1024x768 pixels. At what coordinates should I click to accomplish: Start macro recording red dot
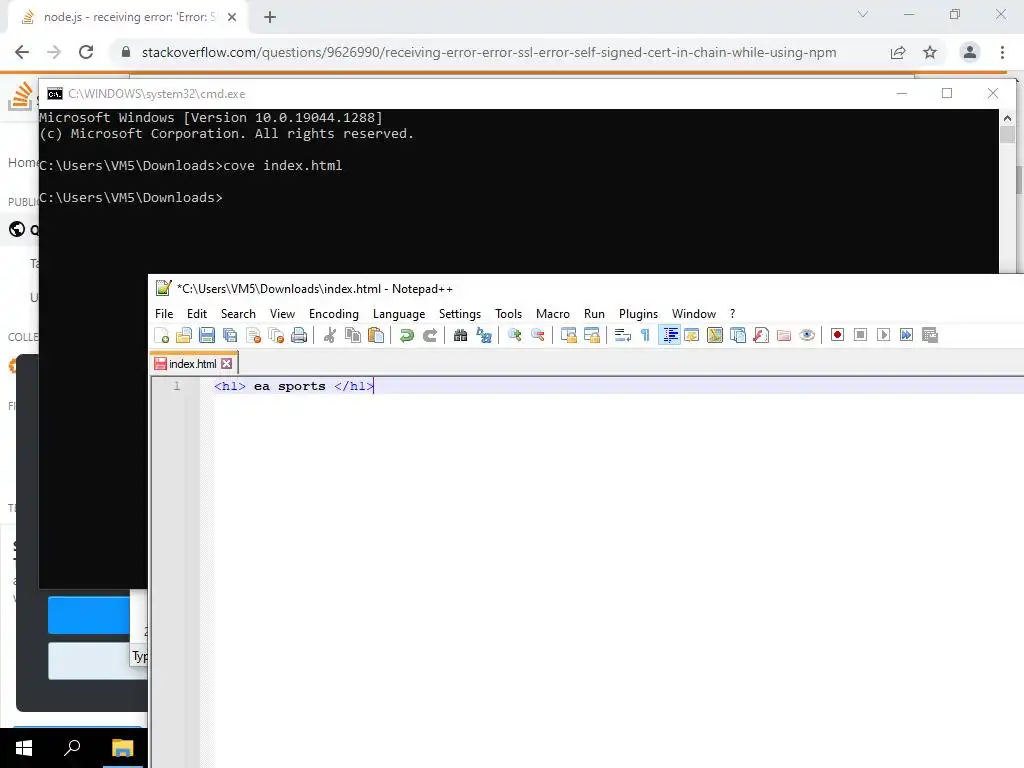pos(837,335)
